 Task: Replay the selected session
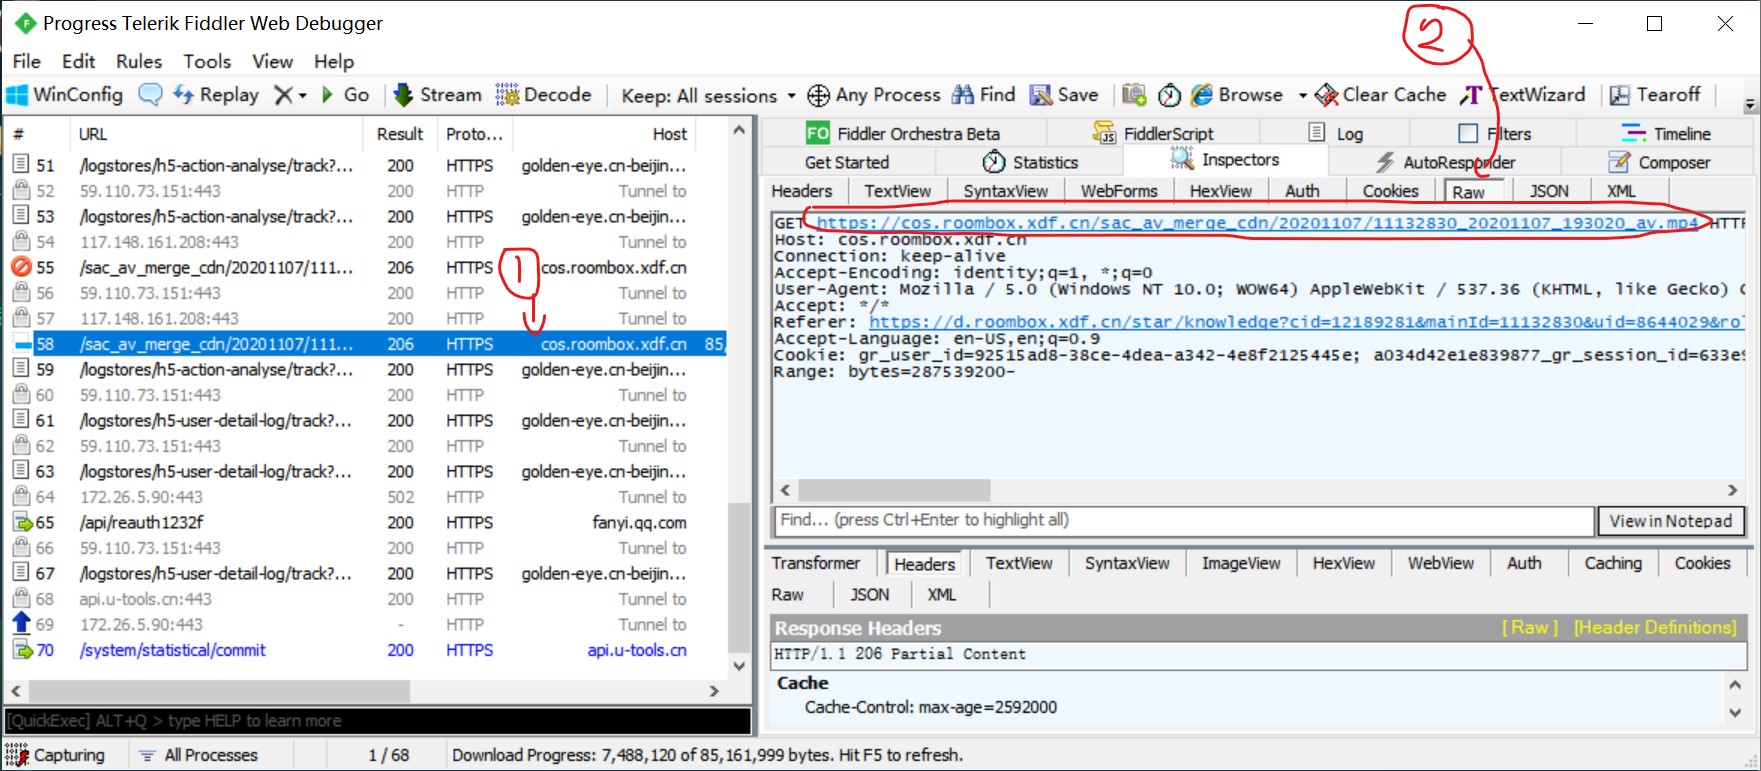click(216, 95)
